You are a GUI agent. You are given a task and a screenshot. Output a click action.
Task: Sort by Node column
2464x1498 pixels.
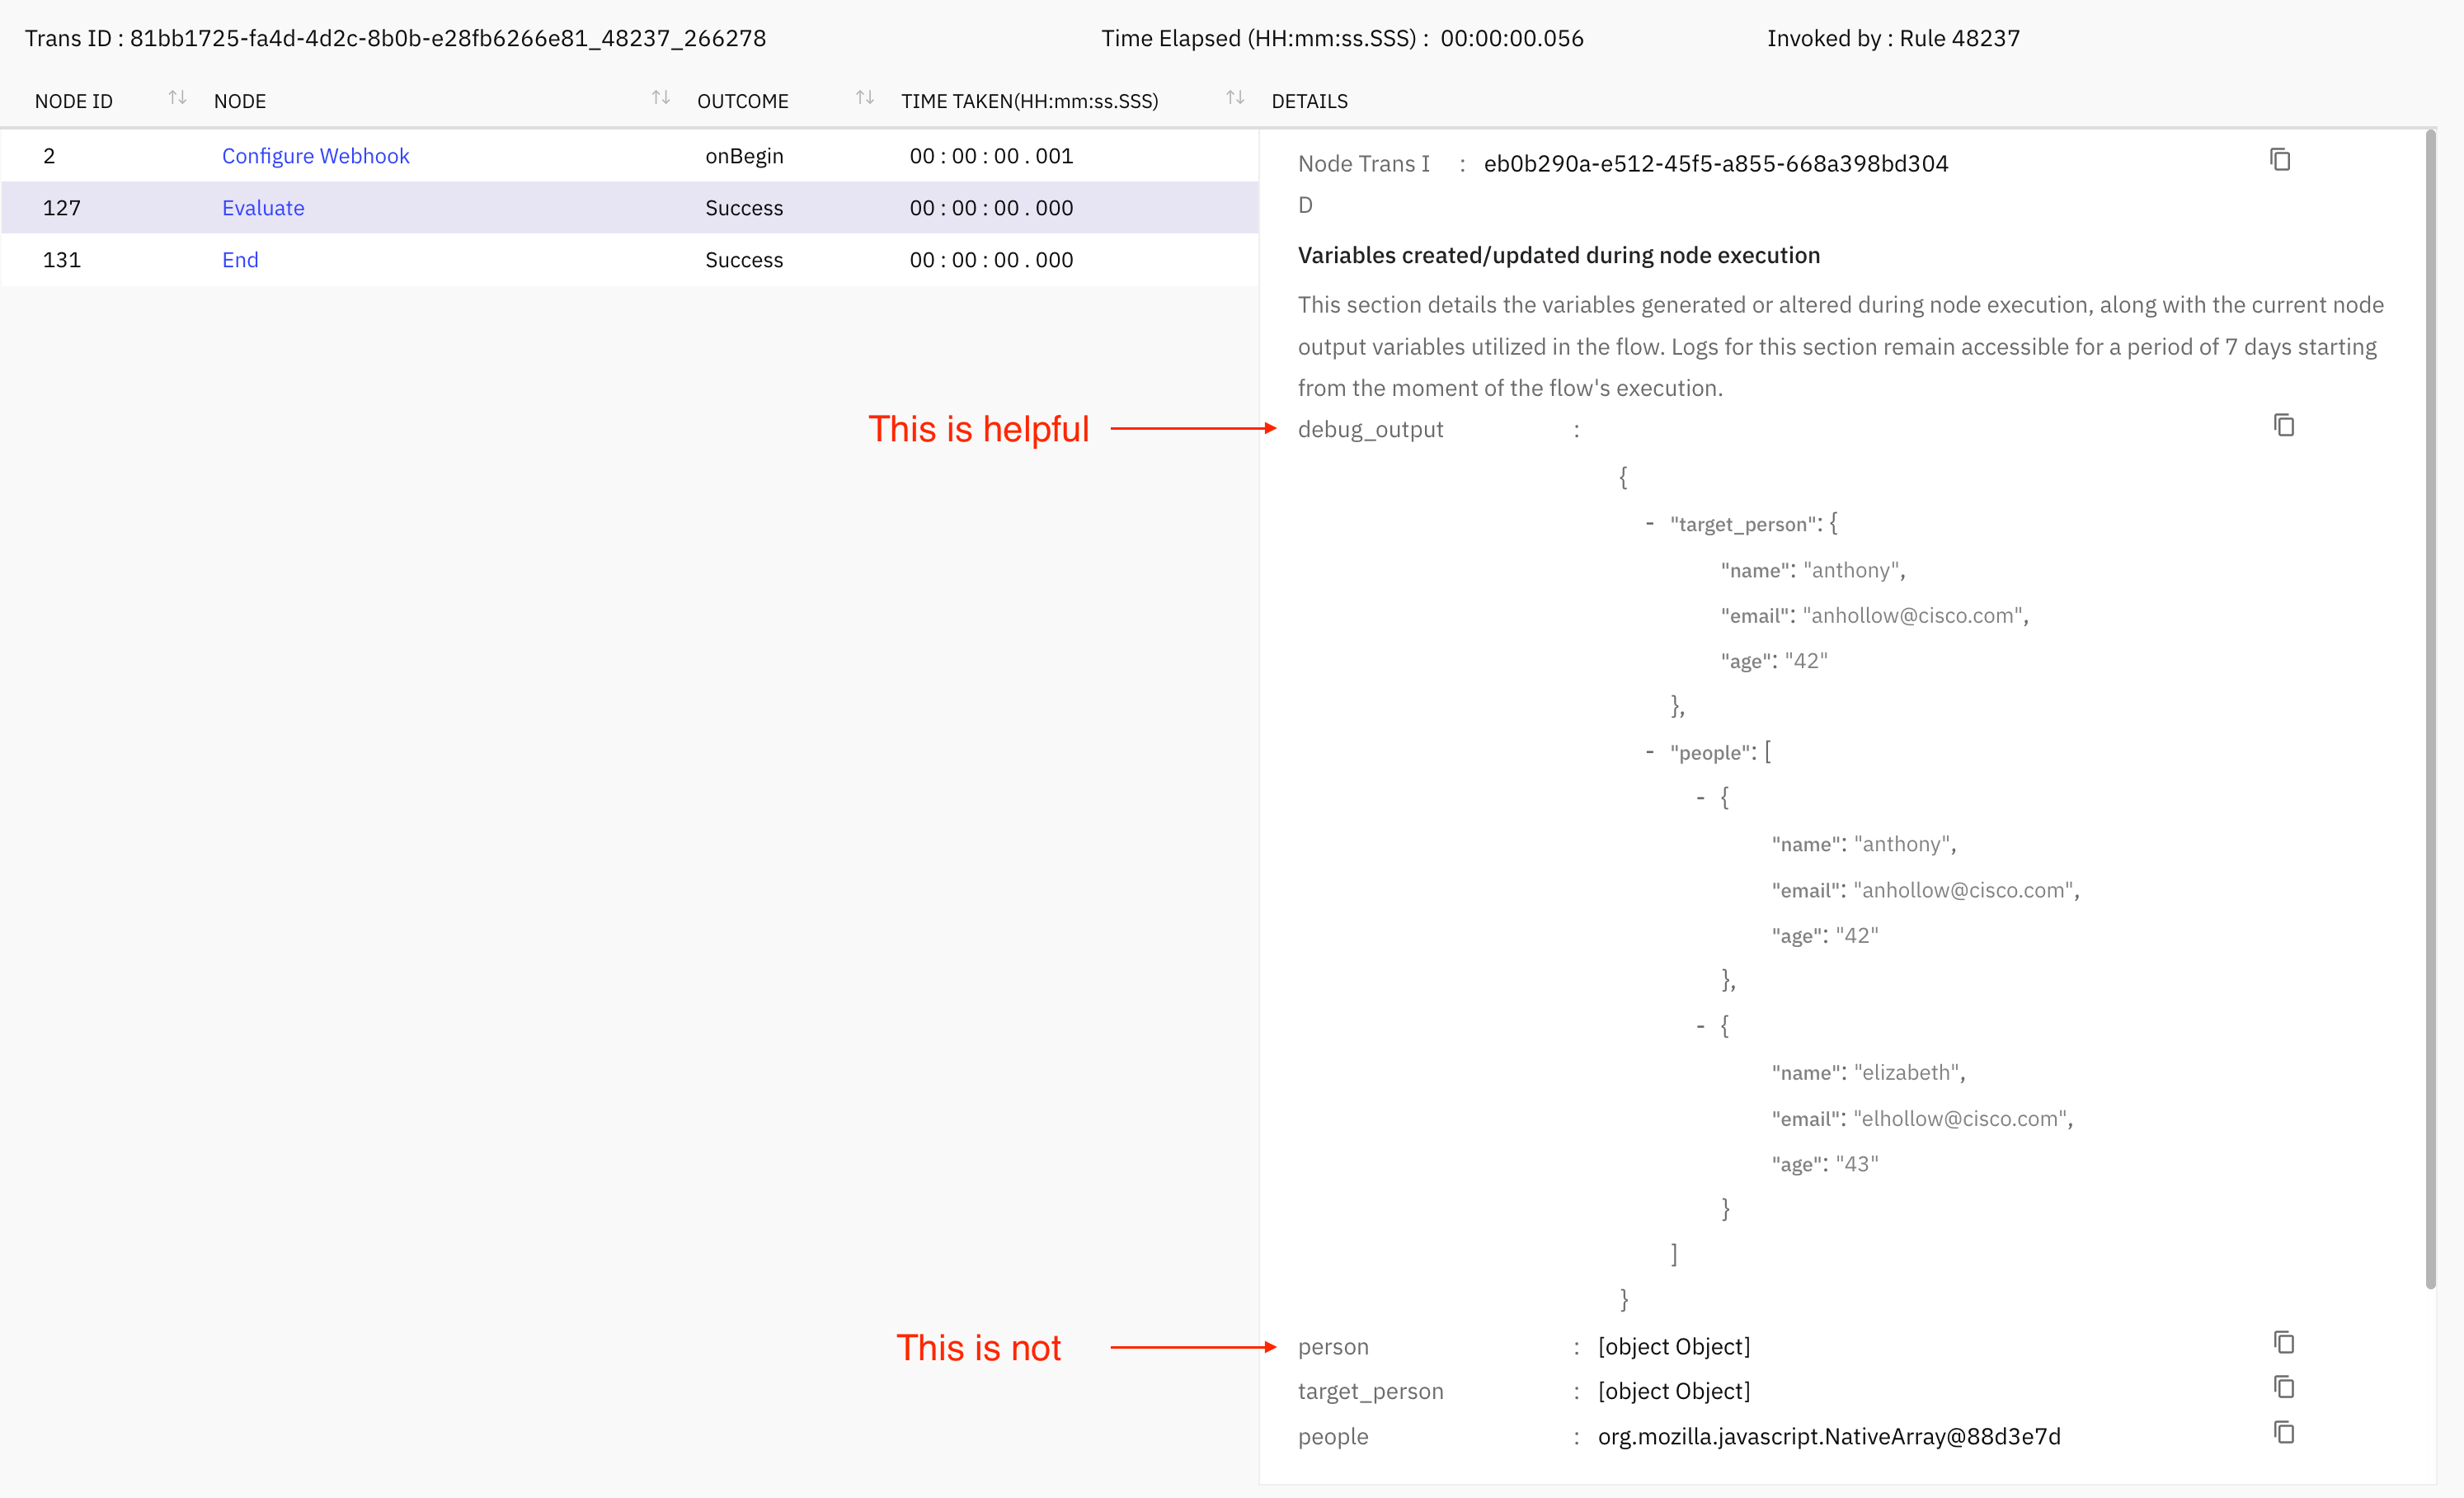click(x=660, y=98)
